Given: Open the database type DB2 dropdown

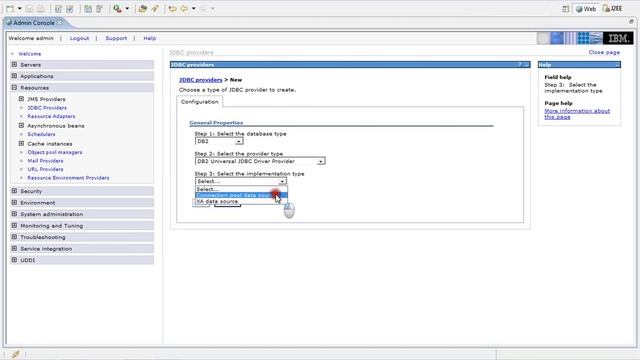Looking at the screenshot, I should point(219,141).
